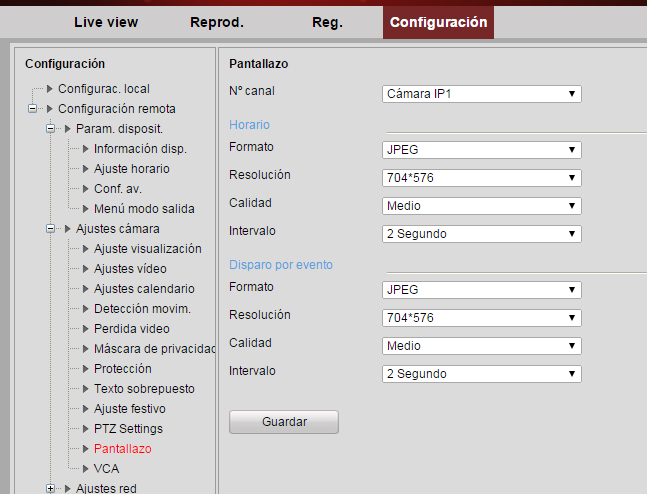Open Disparo por evento Intervalo dropdown
The width and height of the screenshot is (647, 494).
482,374
